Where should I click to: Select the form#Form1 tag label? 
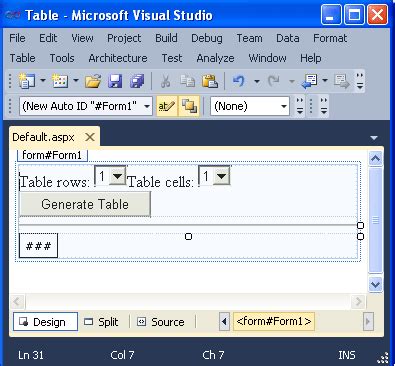pos(52,155)
